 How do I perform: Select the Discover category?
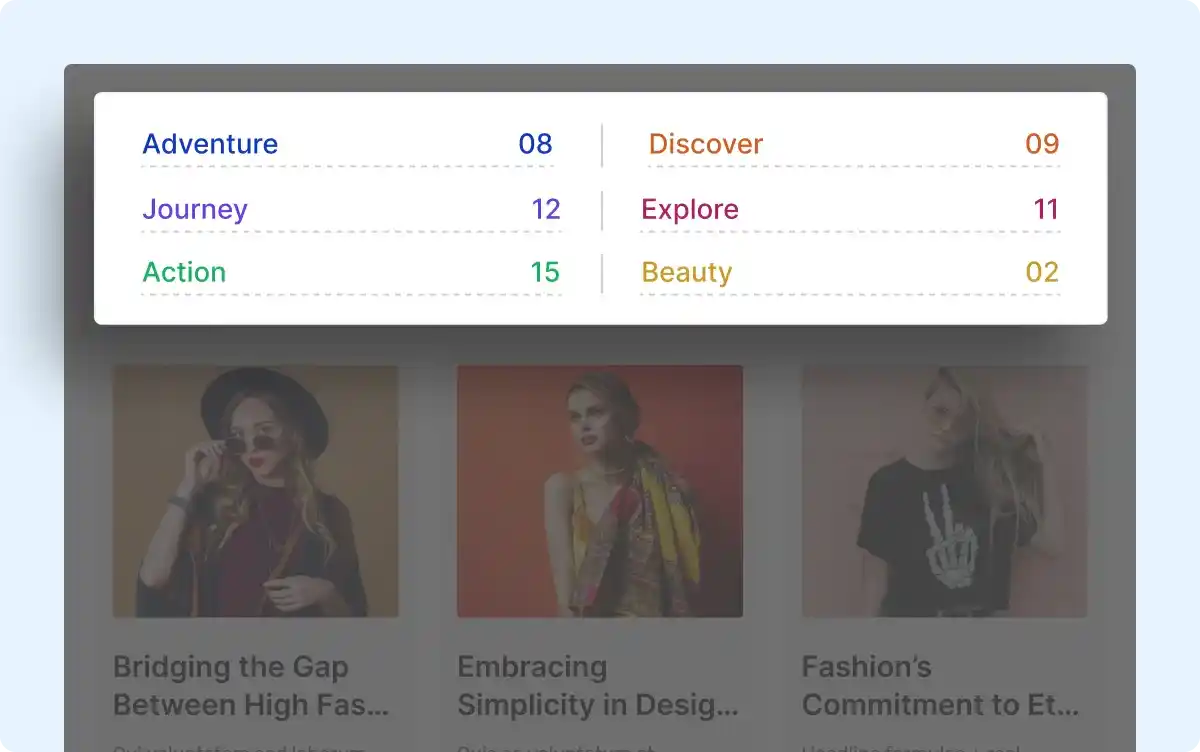point(705,144)
